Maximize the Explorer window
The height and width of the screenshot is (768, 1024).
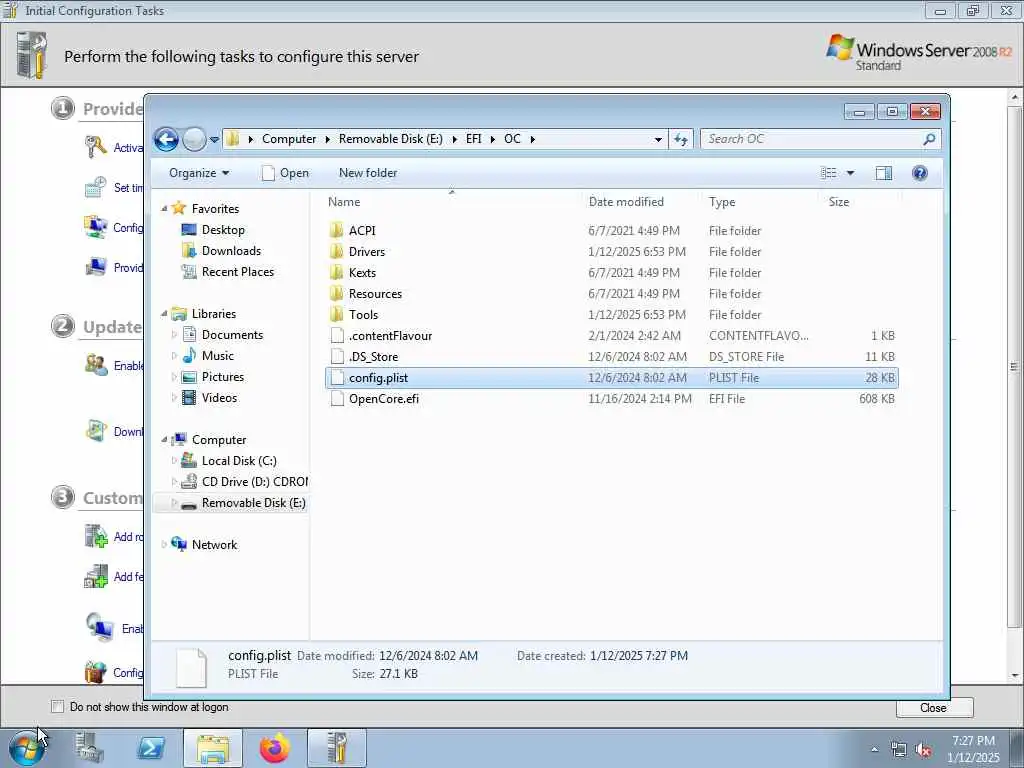pos(891,112)
